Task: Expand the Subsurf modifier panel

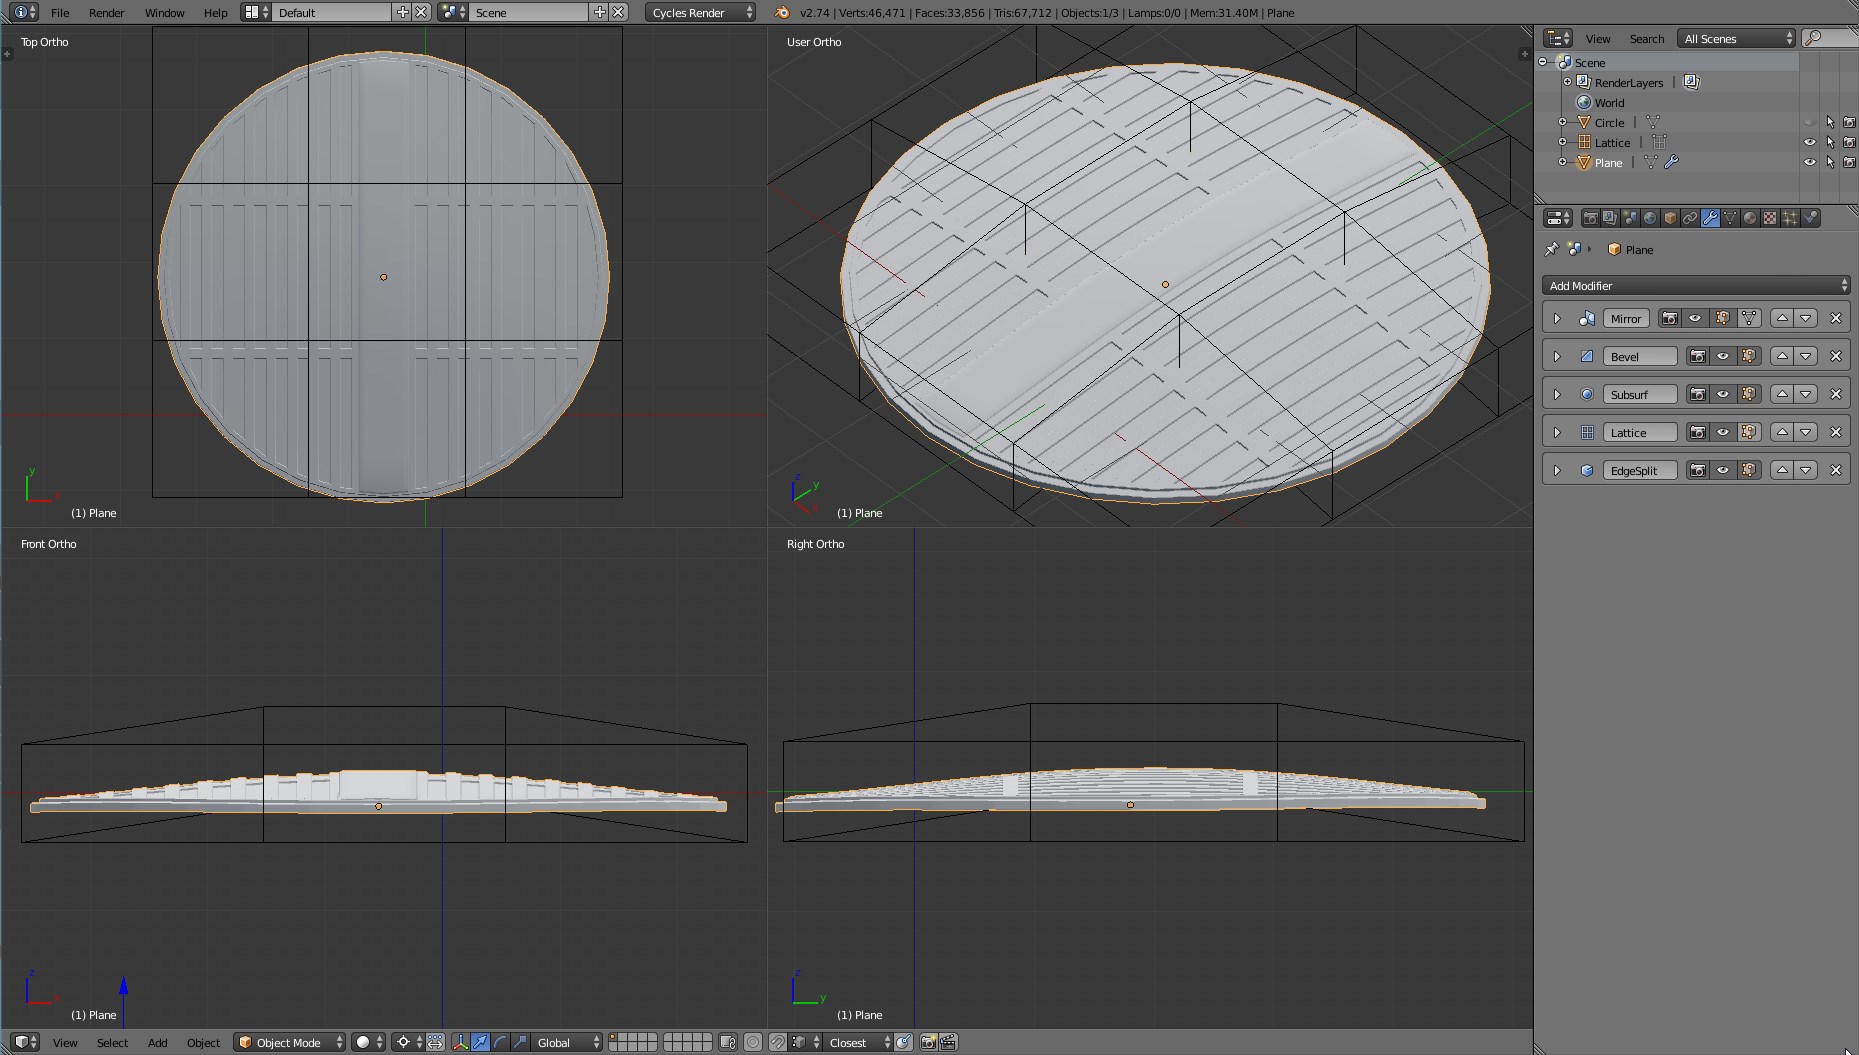Action: click(x=1557, y=394)
